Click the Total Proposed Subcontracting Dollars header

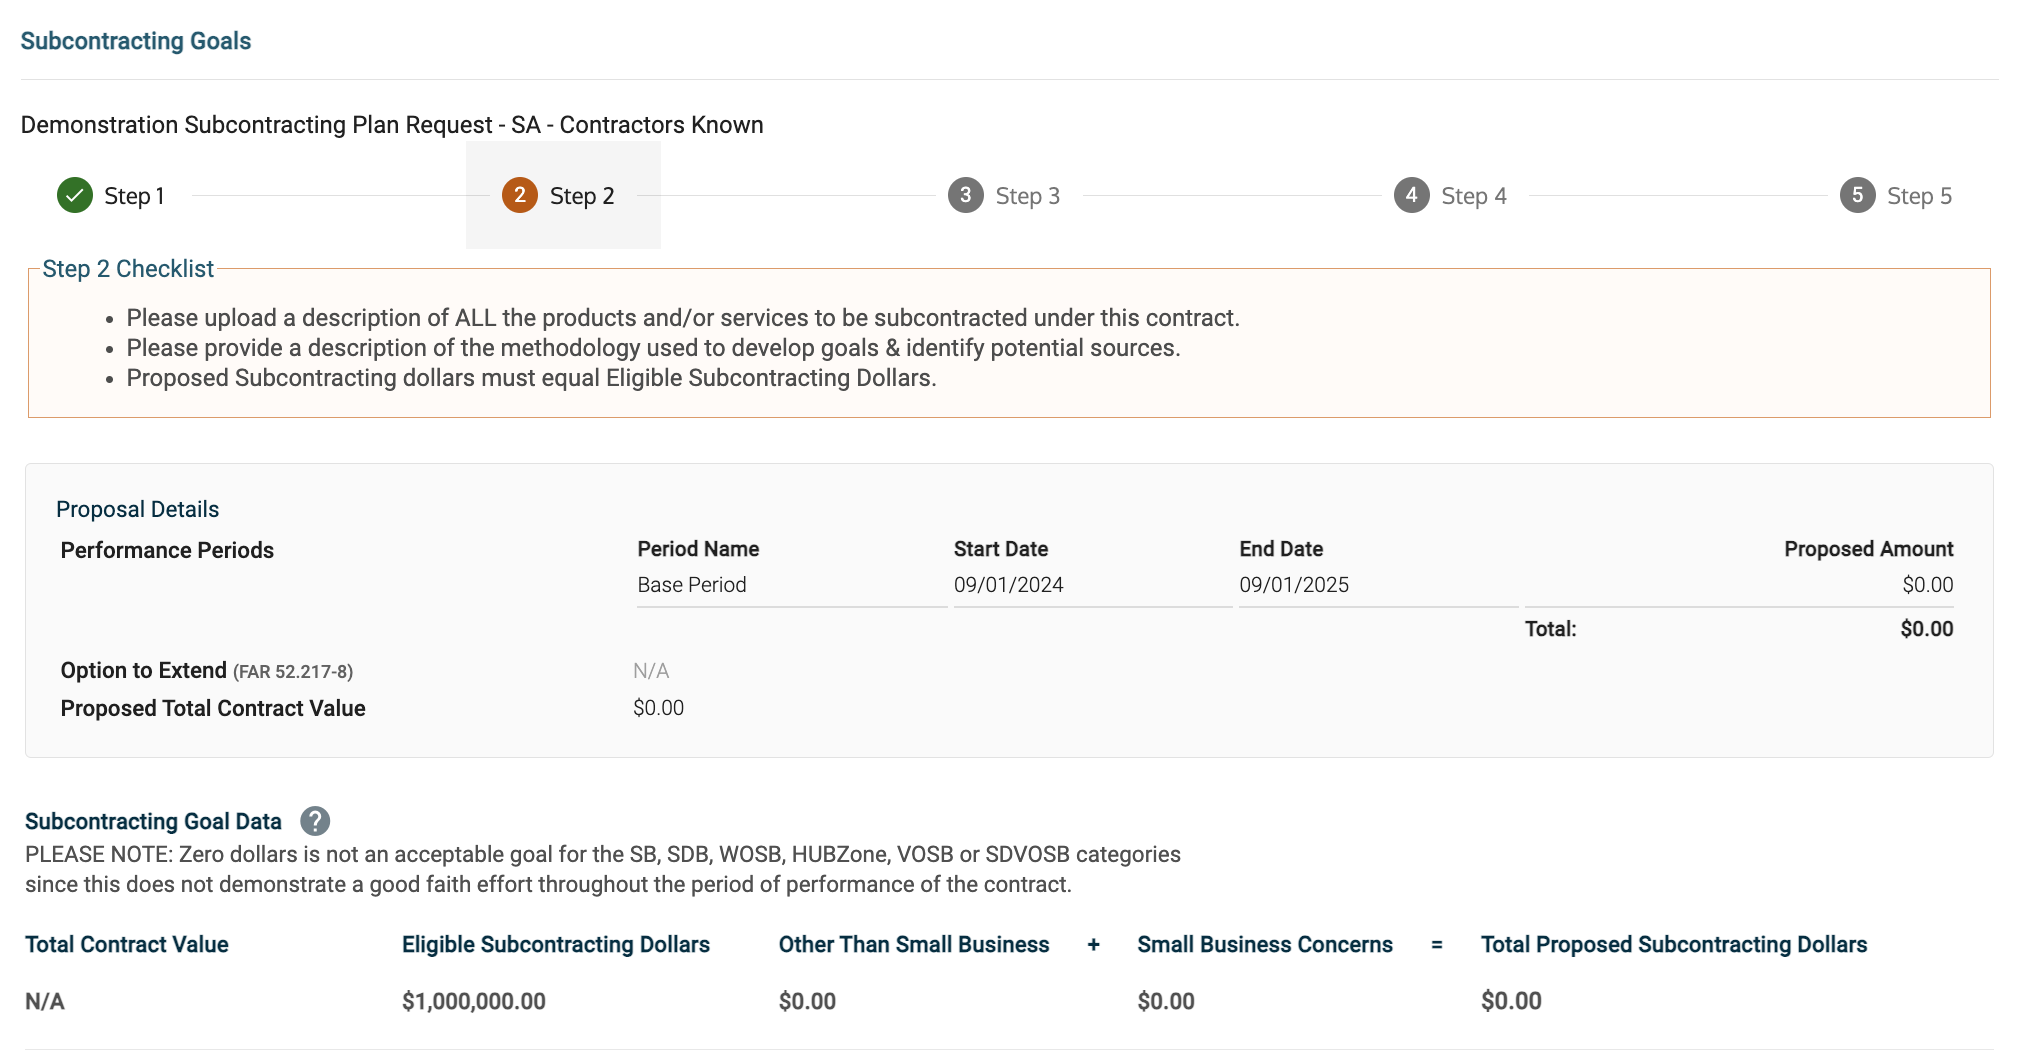pos(1674,945)
